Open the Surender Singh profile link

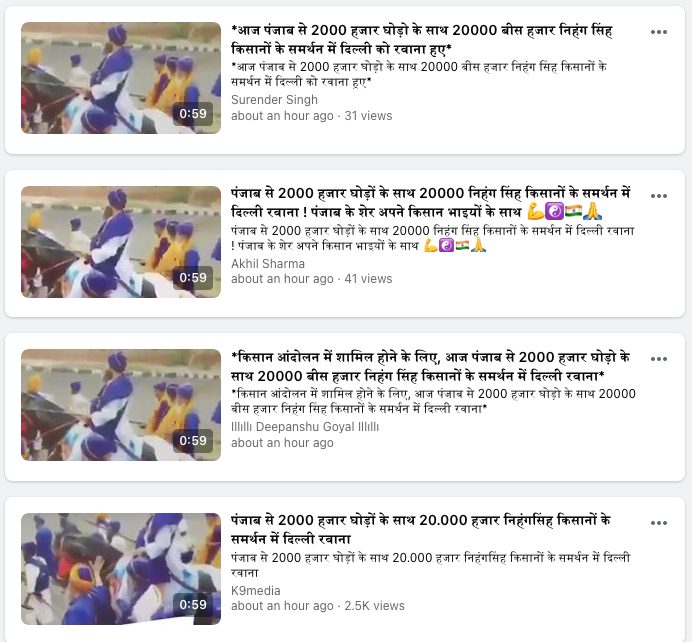(274, 100)
